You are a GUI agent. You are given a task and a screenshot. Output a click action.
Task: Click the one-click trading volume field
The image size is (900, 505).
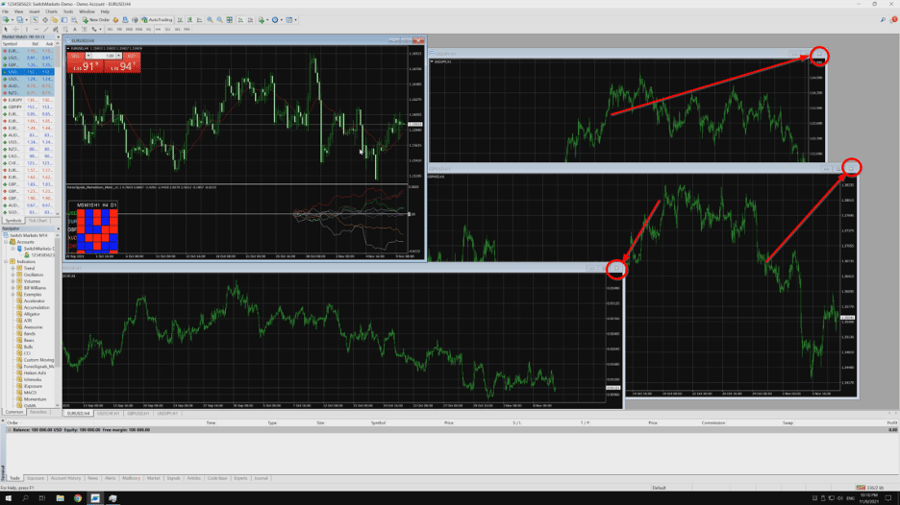click(x=106, y=56)
